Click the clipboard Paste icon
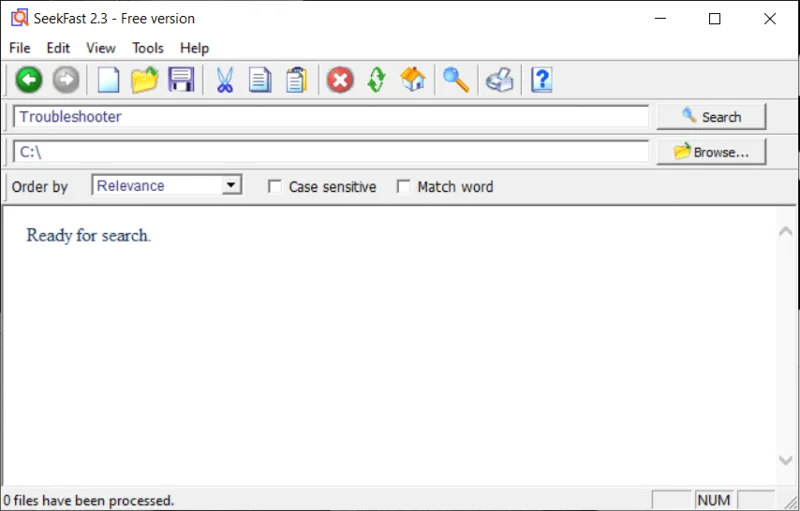The height and width of the screenshot is (511, 800). coord(296,80)
